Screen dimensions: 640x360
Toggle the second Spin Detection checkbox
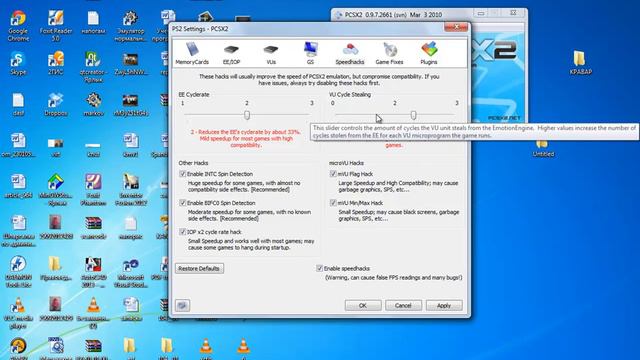pos(182,203)
